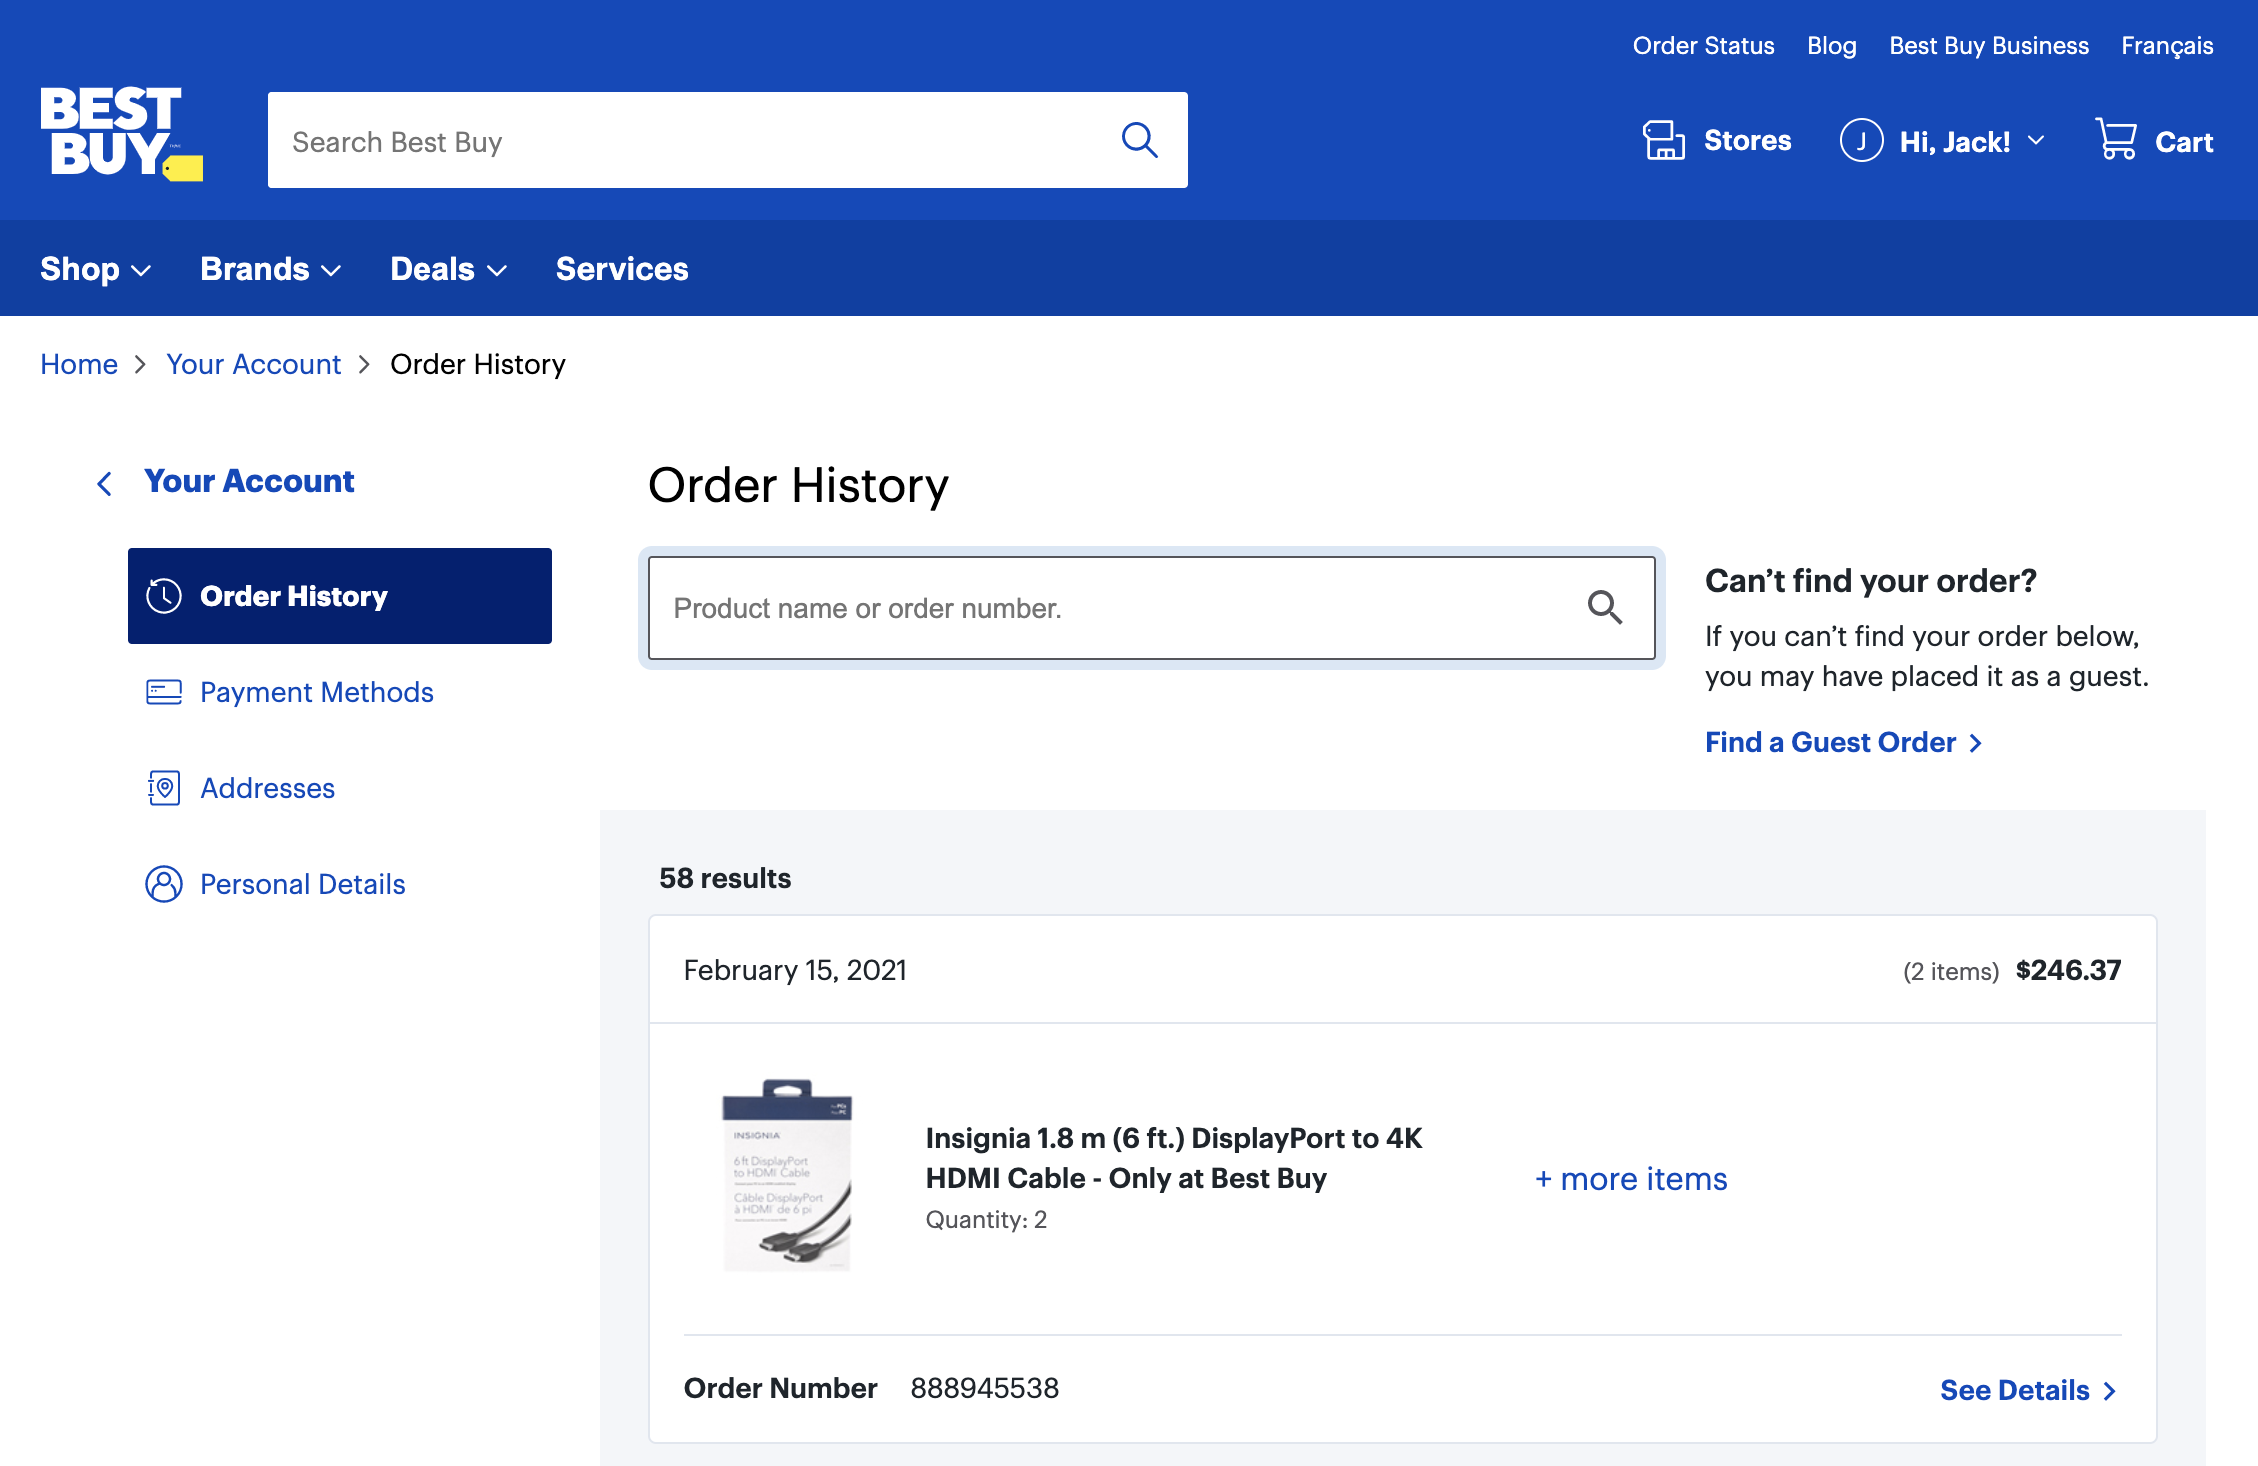The height and width of the screenshot is (1466, 2258).
Task: Click the Insignia cable product thumbnail
Action: click(787, 1175)
